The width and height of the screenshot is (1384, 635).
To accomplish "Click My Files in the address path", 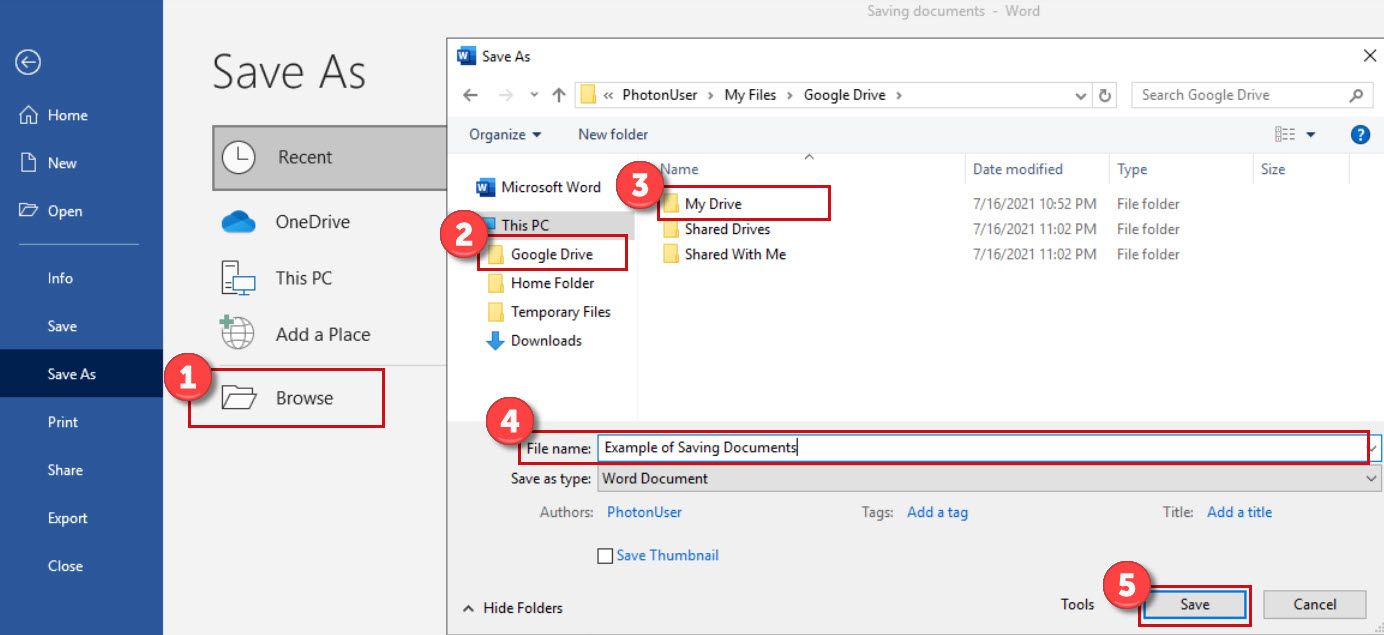I will pyautogui.click(x=750, y=95).
